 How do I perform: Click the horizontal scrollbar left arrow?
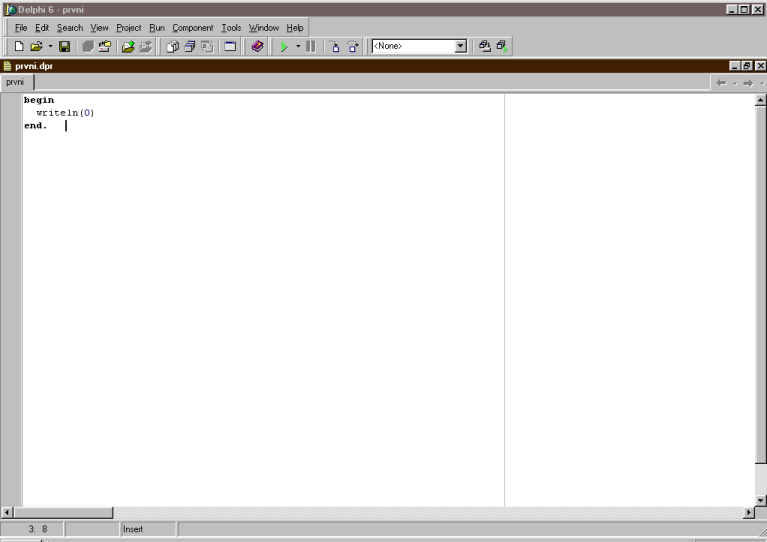(x=7, y=513)
